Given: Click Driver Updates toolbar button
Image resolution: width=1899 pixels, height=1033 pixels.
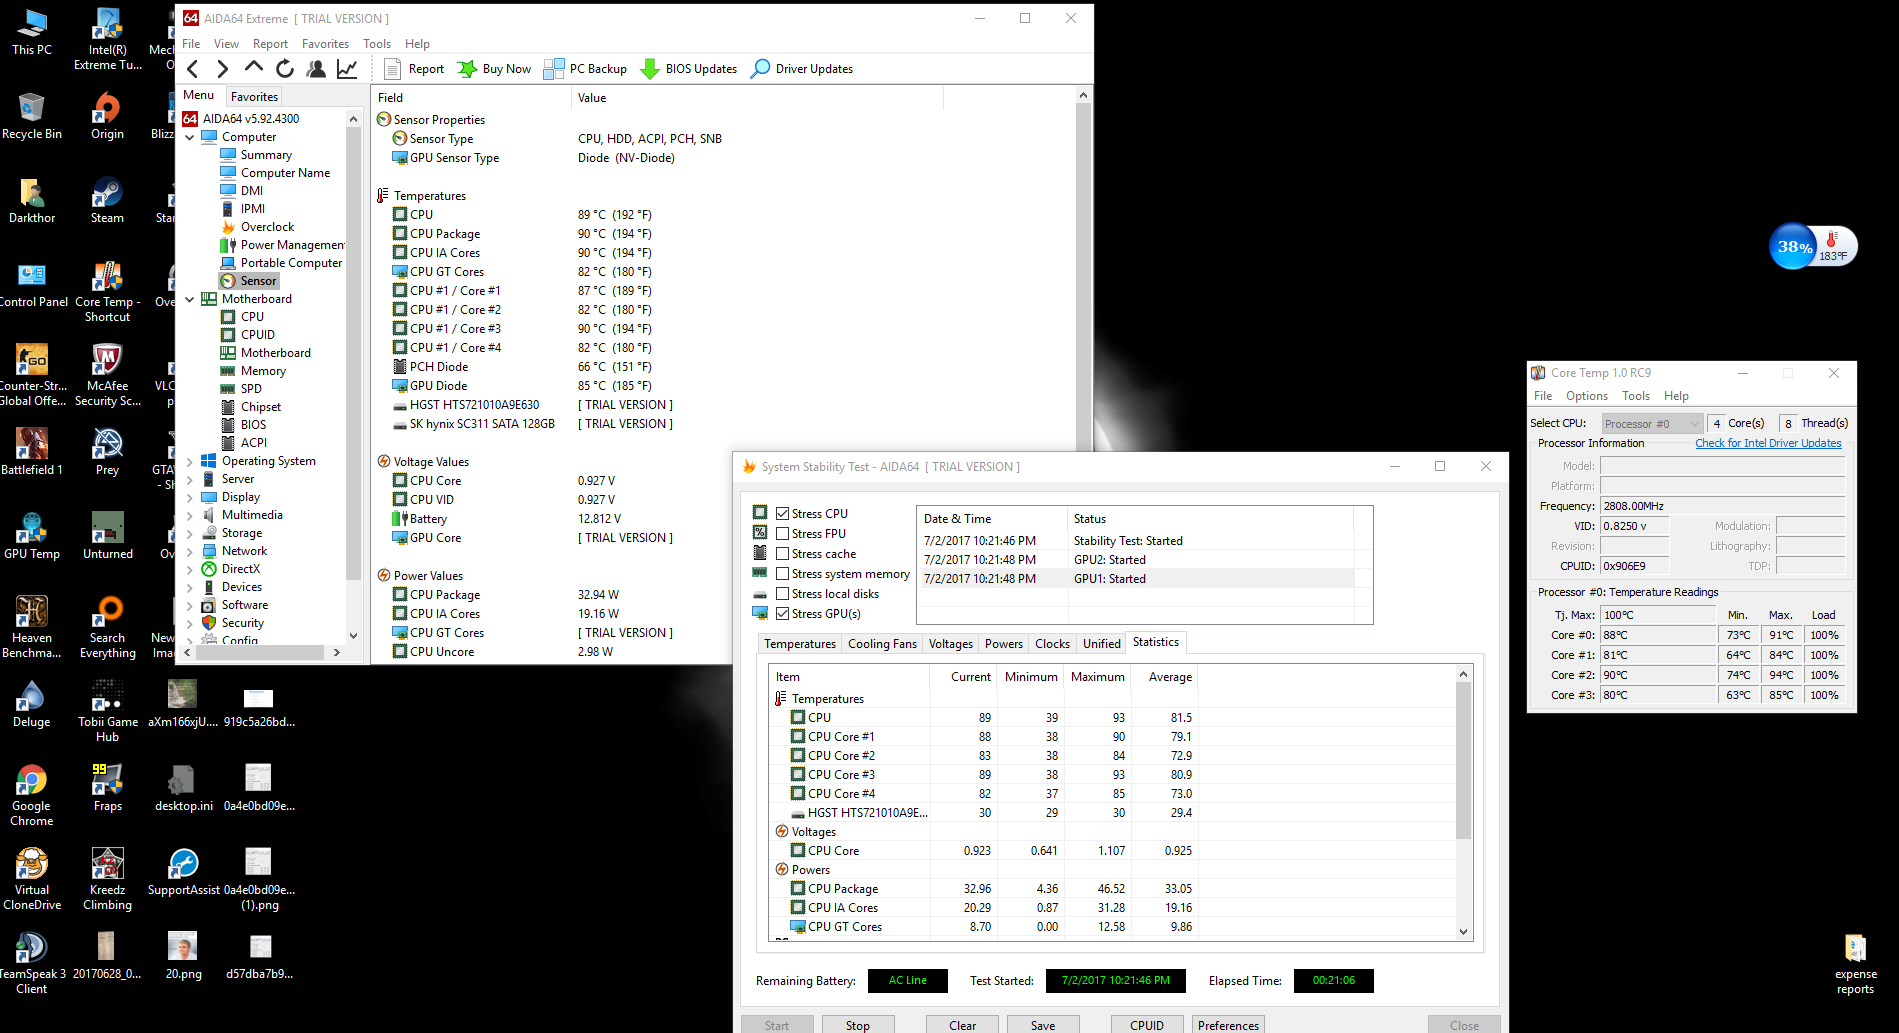Looking at the screenshot, I should [x=802, y=69].
